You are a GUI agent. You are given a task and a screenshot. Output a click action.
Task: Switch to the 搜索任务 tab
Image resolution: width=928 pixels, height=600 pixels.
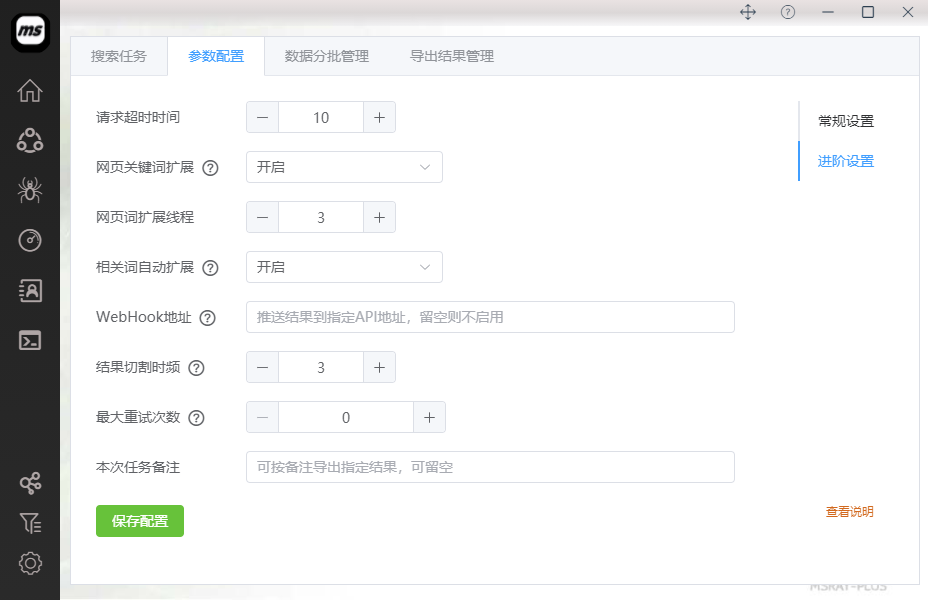119,56
